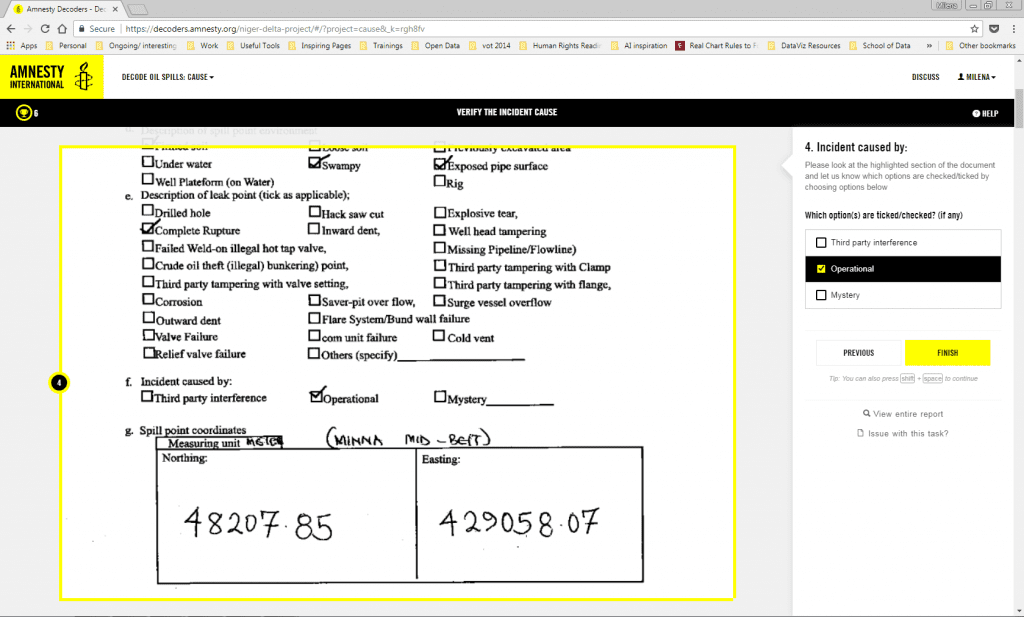Open the Work bookmarks folder

pos(202,46)
